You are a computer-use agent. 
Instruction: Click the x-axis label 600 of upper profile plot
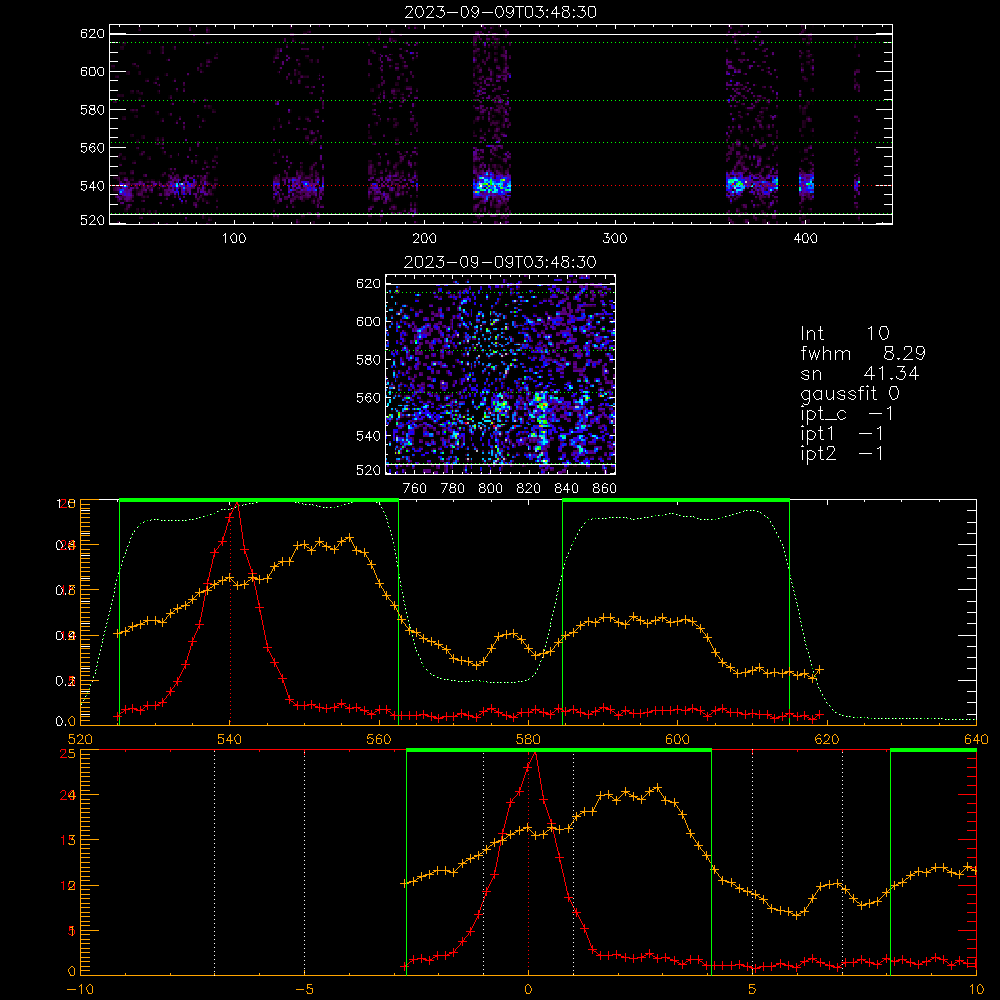[x=677, y=739]
